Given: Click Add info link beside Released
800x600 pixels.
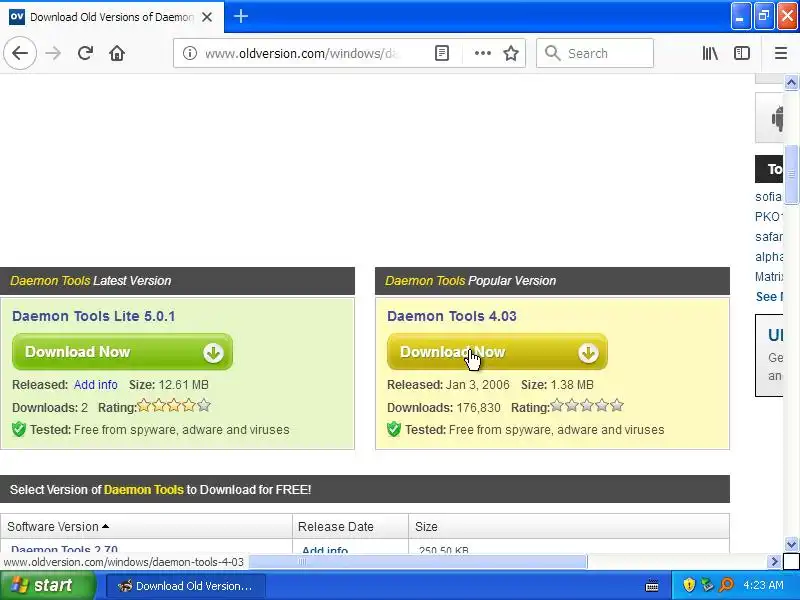Looking at the screenshot, I should click(x=95, y=385).
